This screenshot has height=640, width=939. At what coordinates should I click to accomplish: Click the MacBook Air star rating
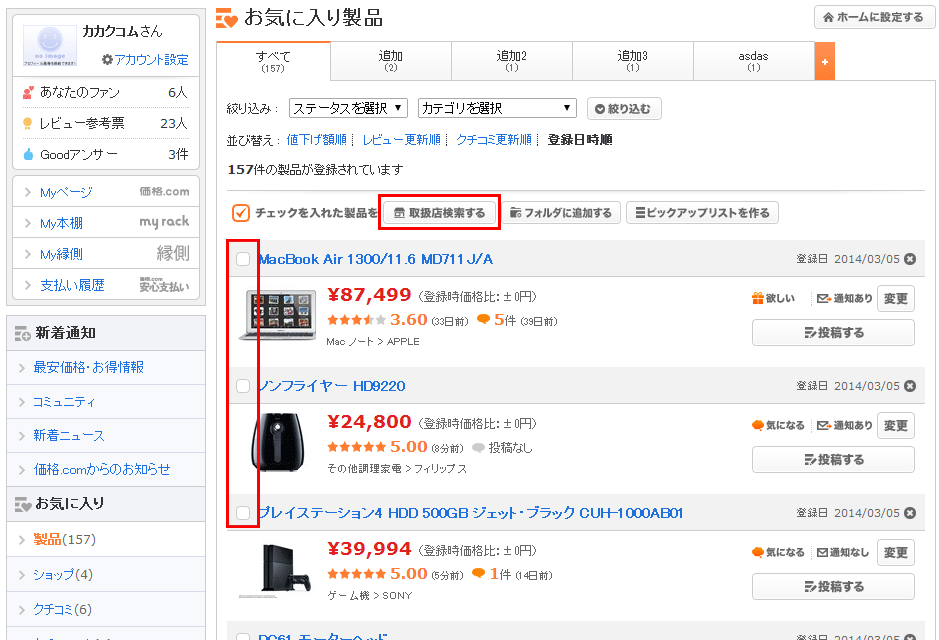pos(356,320)
